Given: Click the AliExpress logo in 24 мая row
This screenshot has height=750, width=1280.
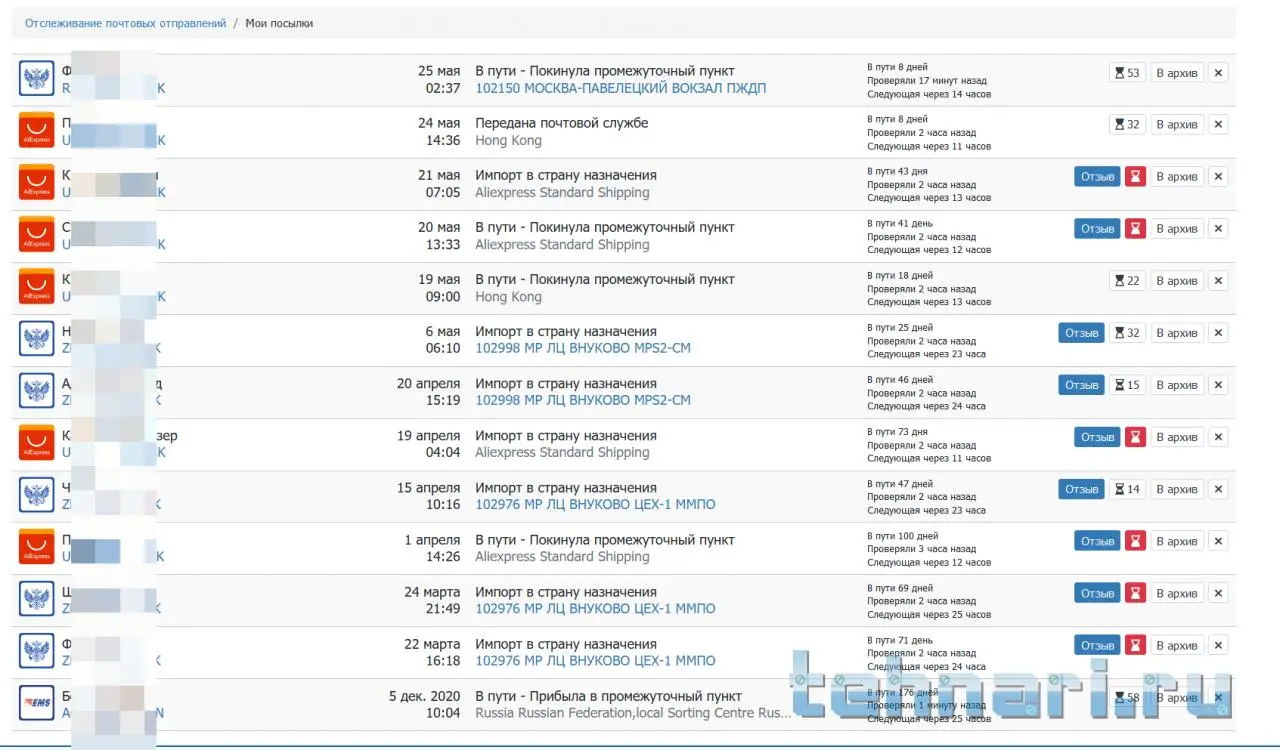Looking at the screenshot, I should (37, 131).
